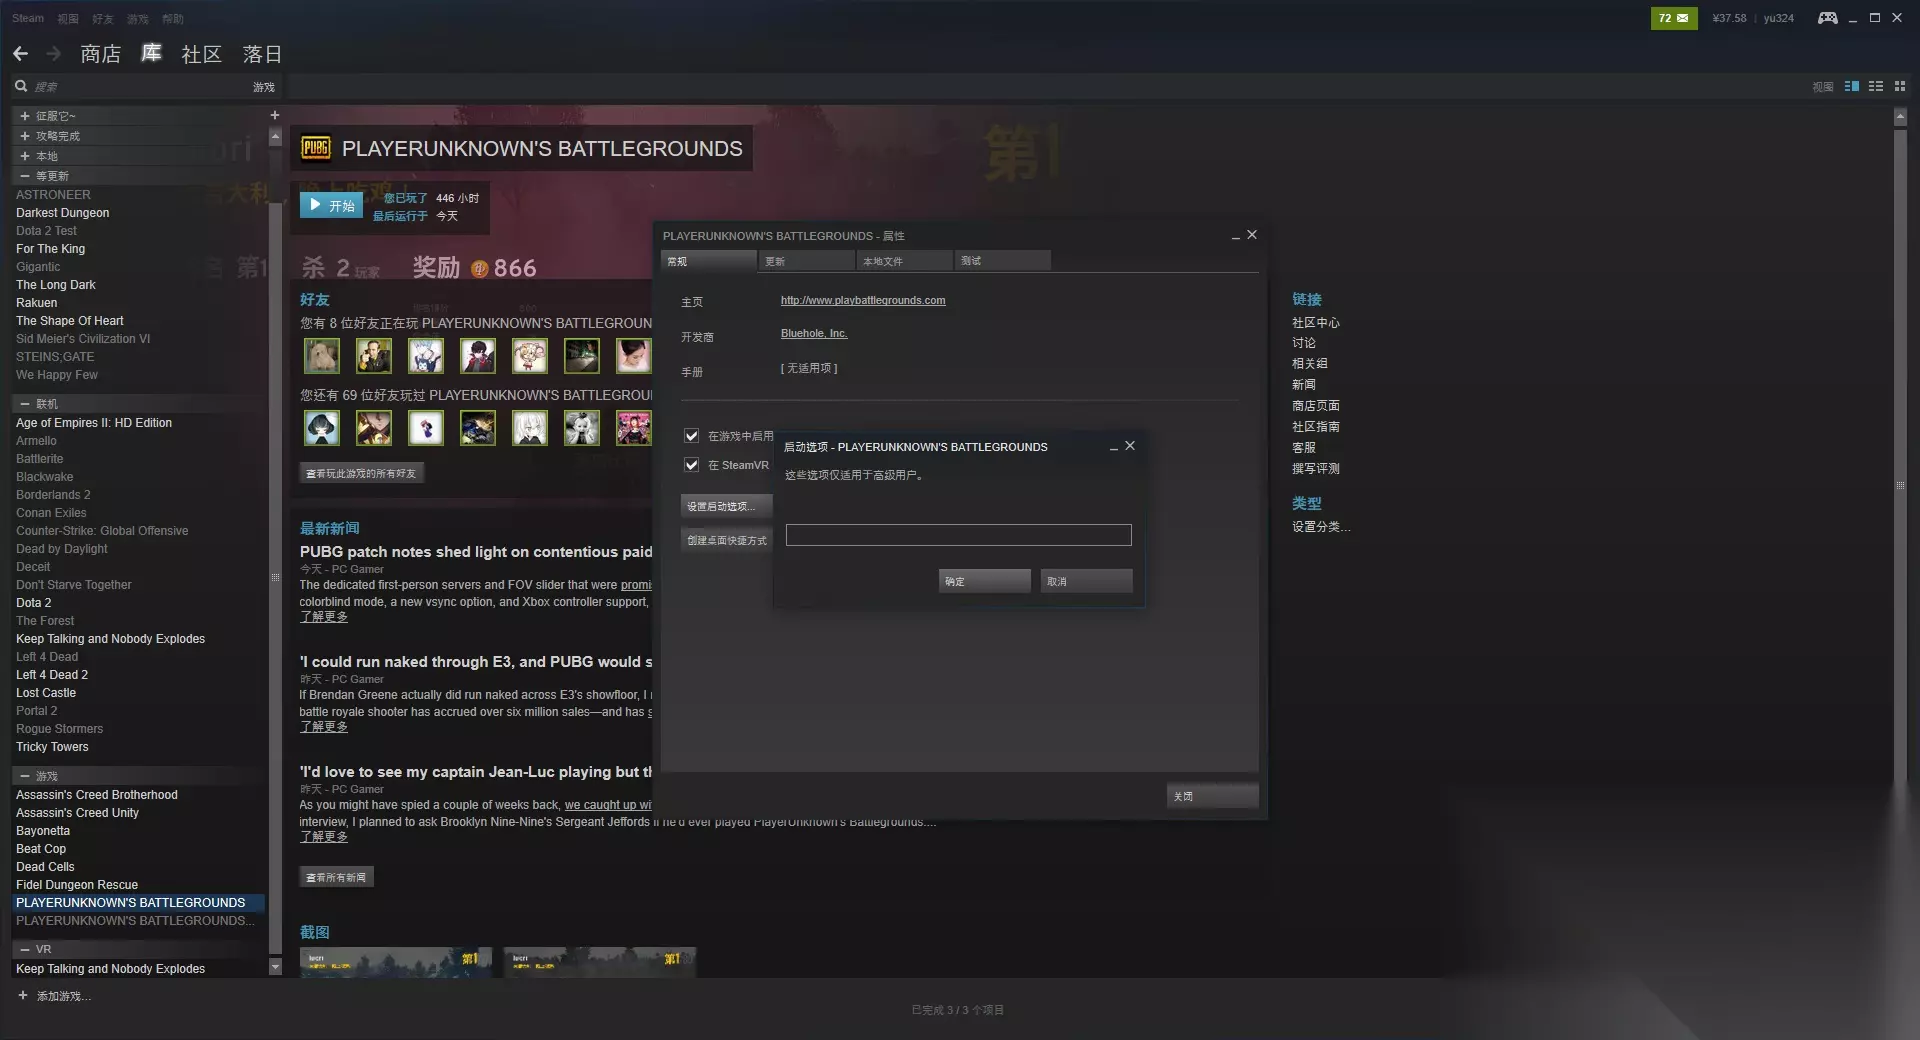
Task: Open the dark-haired anime boy in red scarf avatar
Action: 478,355
